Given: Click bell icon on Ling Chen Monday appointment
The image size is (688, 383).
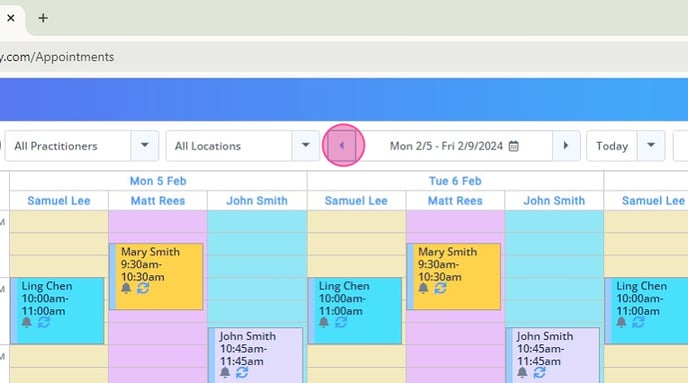Looking at the screenshot, I should (26, 322).
